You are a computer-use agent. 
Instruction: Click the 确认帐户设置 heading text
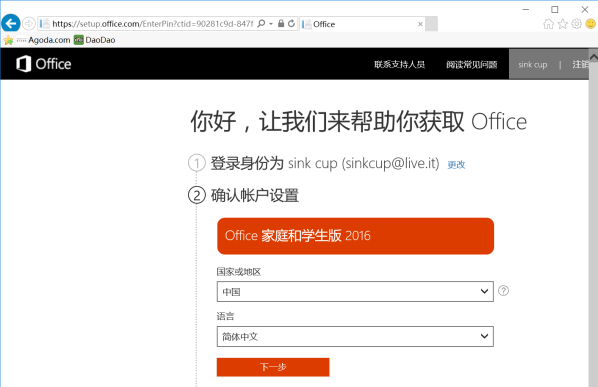[x=255, y=195]
